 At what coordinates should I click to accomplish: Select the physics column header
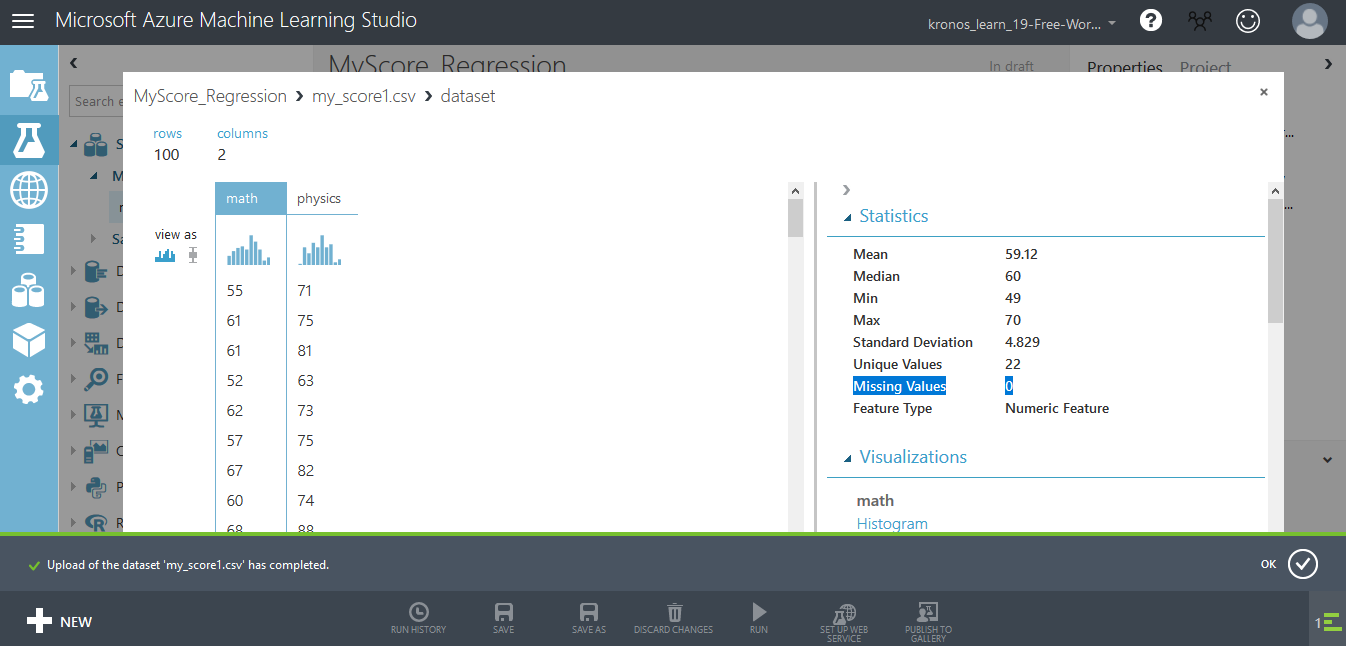click(x=319, y=199)
